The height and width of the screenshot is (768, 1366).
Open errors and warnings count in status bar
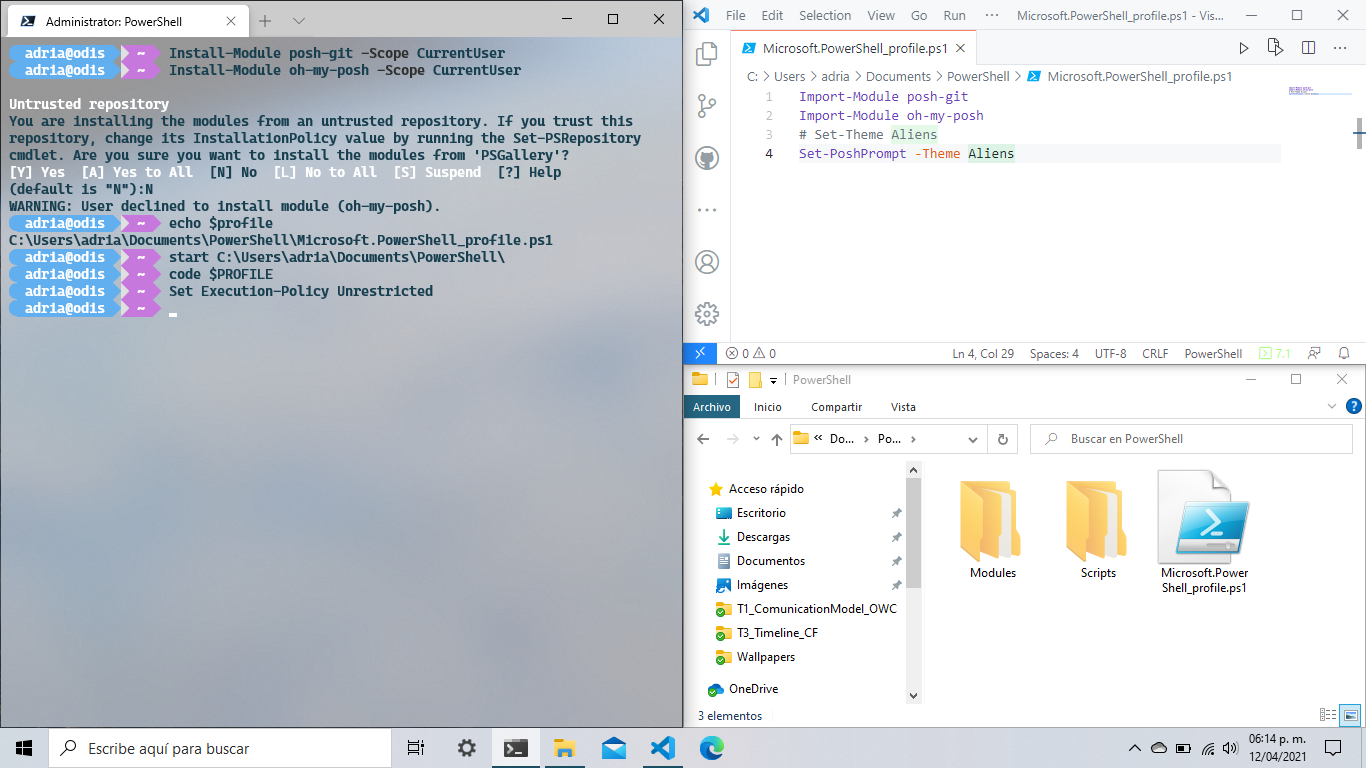coord(750,353)
